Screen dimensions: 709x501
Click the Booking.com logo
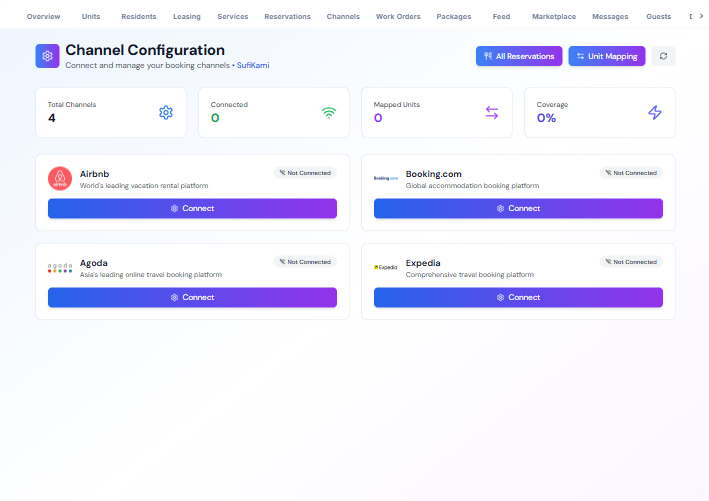coord(386,179)
